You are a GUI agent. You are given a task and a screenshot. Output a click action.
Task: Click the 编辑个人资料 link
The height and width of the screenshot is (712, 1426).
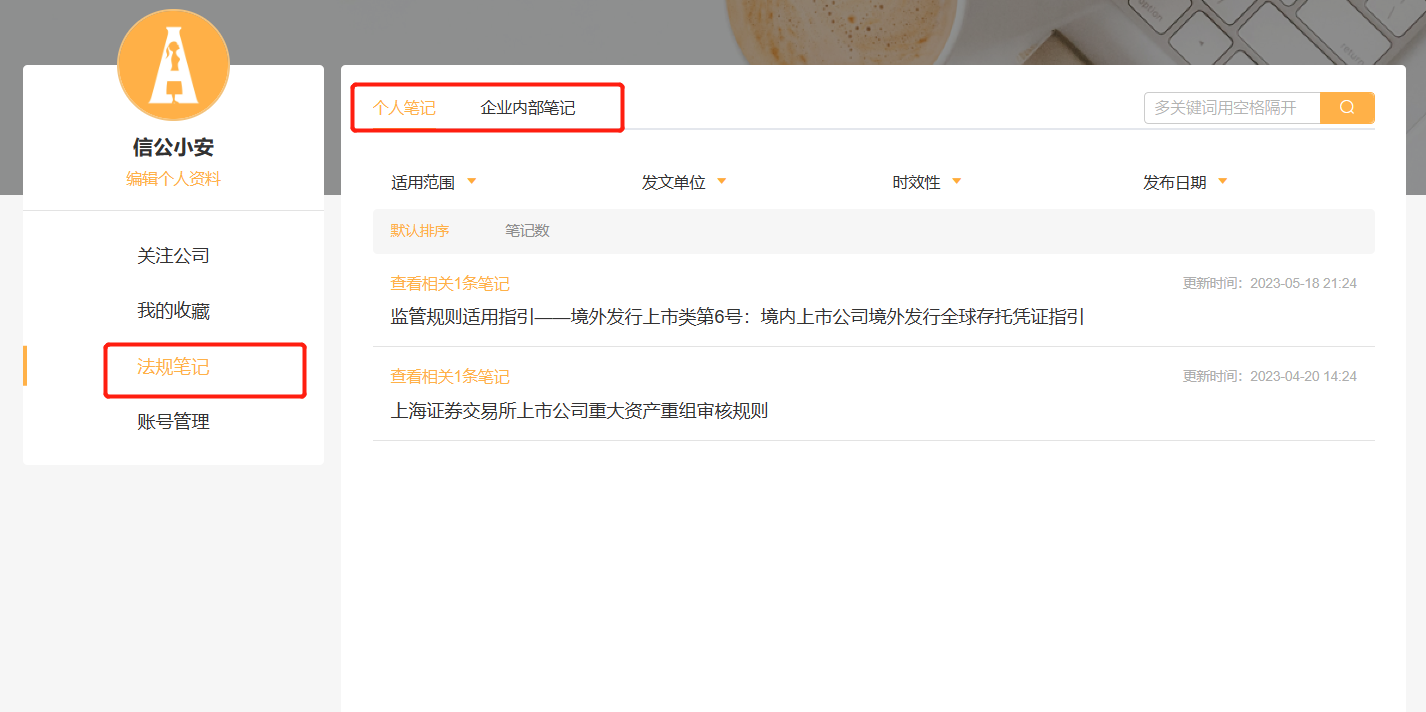pos(174,179)
